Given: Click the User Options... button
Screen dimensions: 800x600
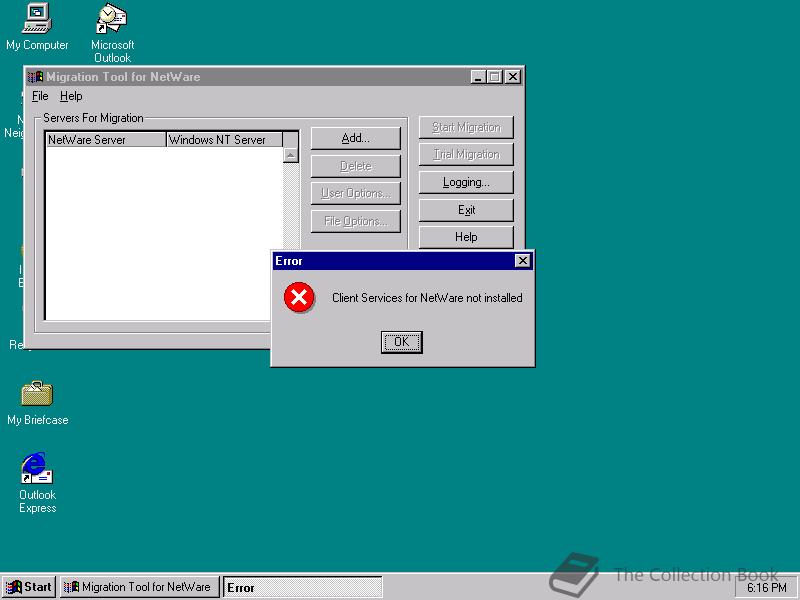Looking at the screenshot, I should (356, 193).
